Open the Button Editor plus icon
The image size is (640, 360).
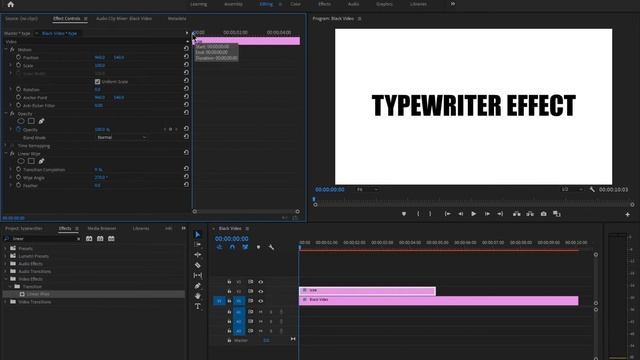[627, 214]
